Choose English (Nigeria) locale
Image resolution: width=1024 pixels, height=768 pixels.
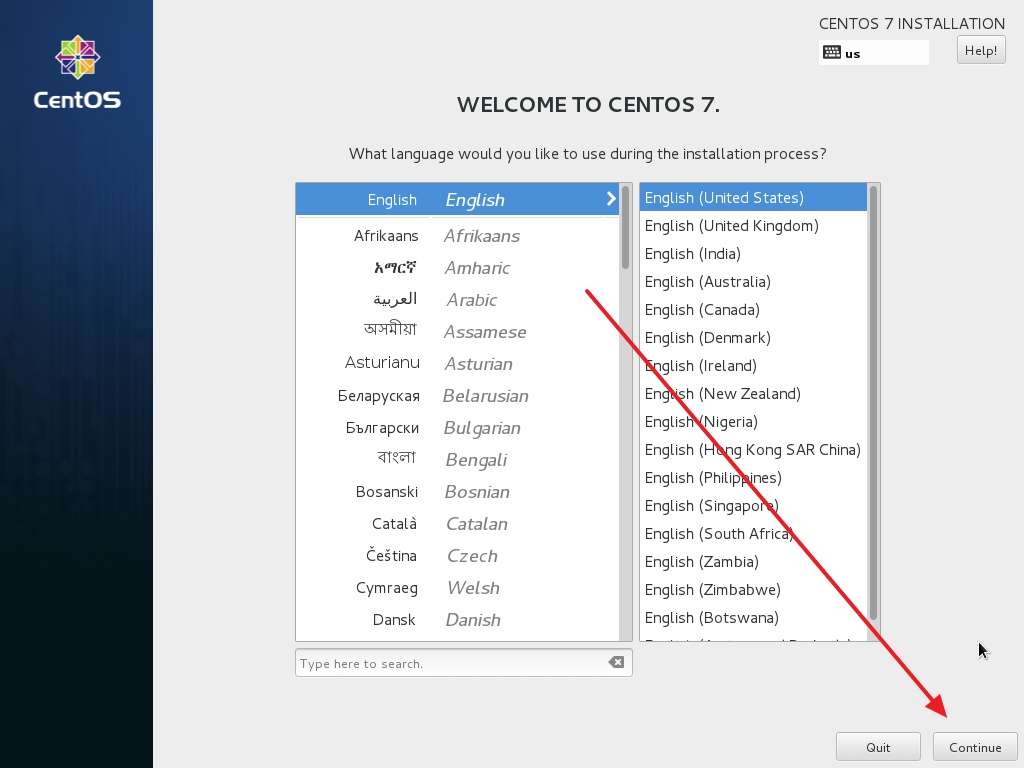754,422
